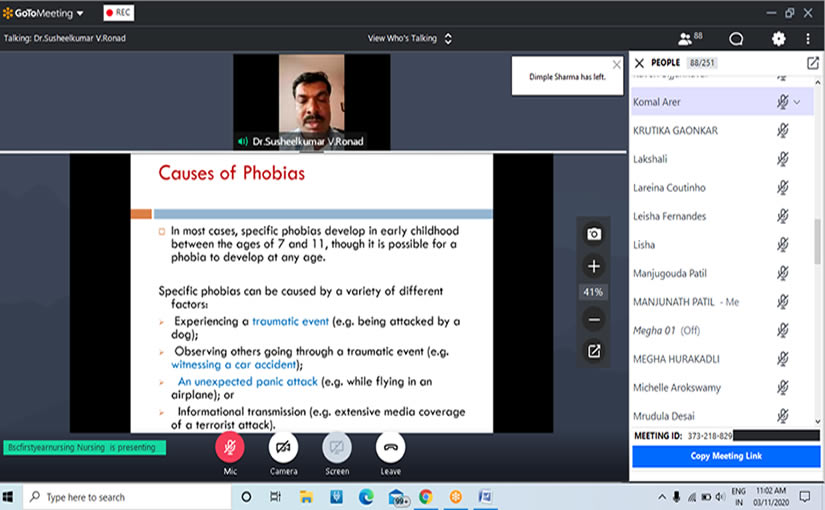Image resolution: width=825 pixels, height=510 pixels.
Task: Expand the GoToMeeting title dropdown
Action: (80, 13)
